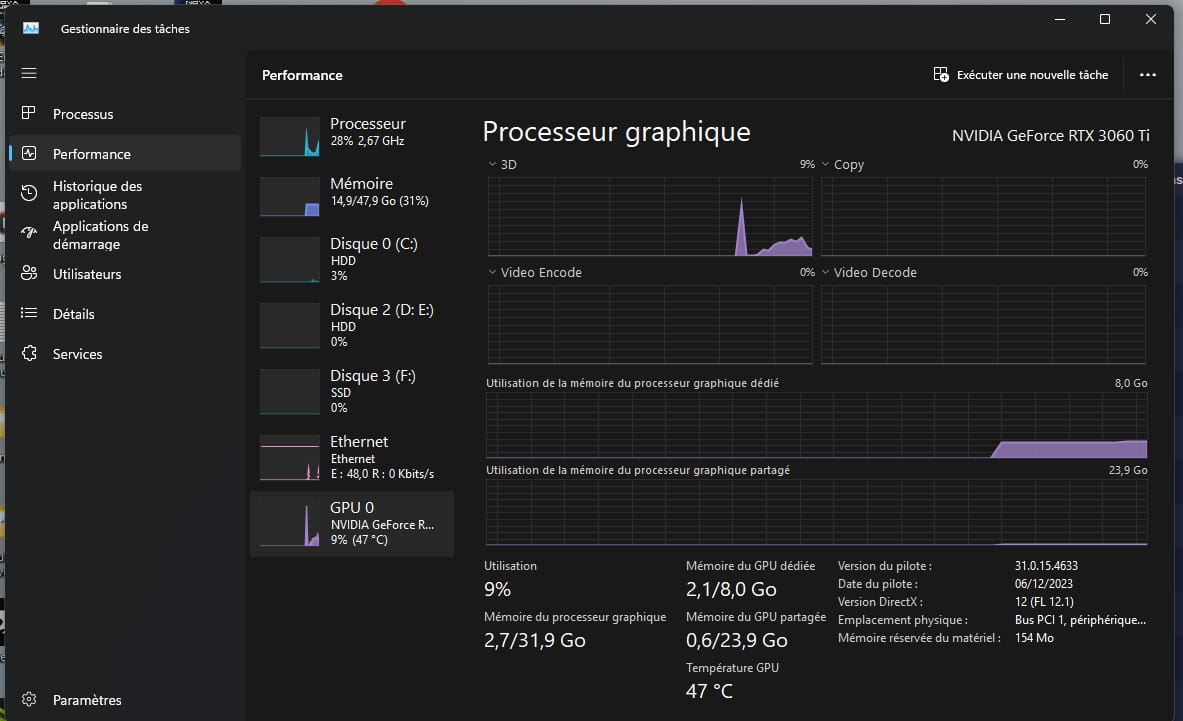The height and width of the screenshot is (721, 1183).
Task: Click the Détails list icon
Action: (29, 313)
